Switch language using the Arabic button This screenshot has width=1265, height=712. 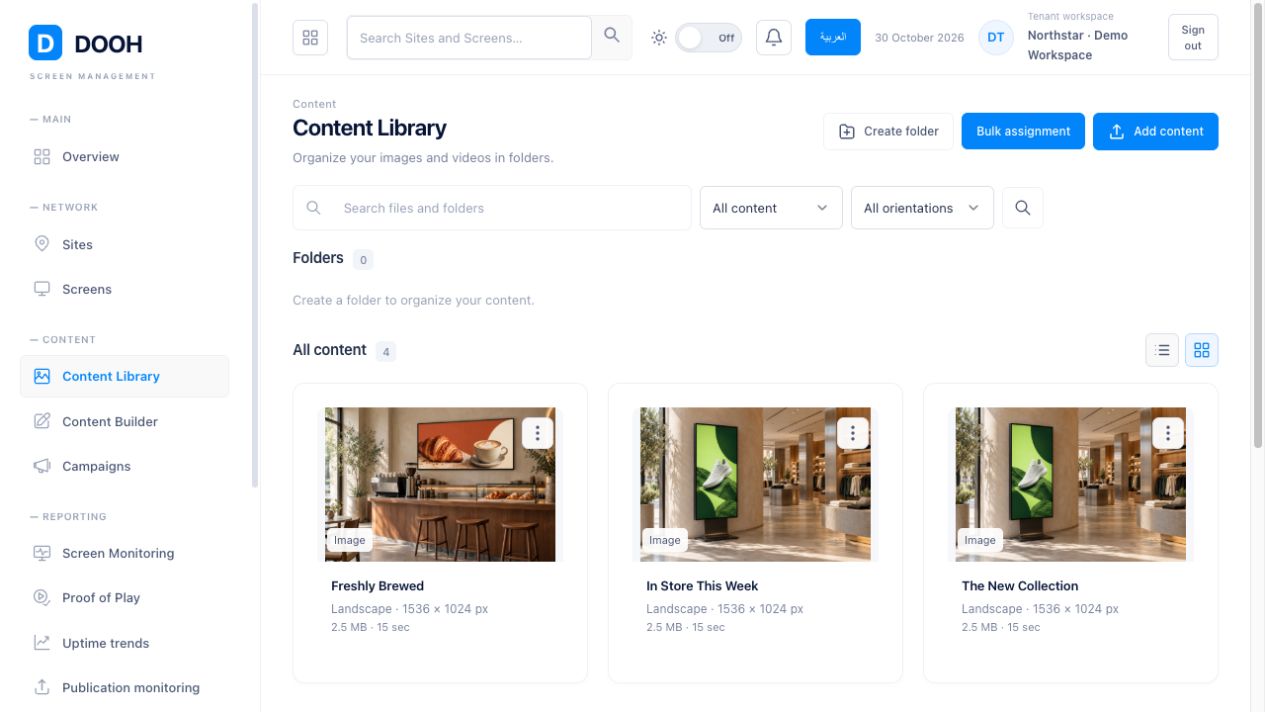click(x=833, y=37)
